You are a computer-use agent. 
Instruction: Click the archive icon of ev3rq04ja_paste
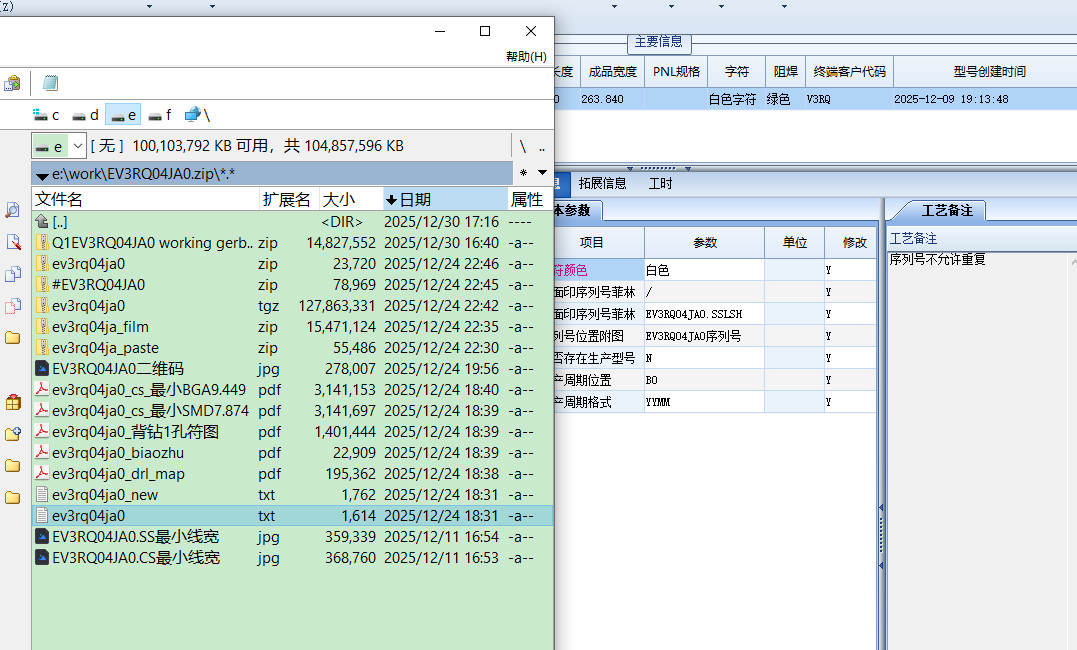point(42,348)
